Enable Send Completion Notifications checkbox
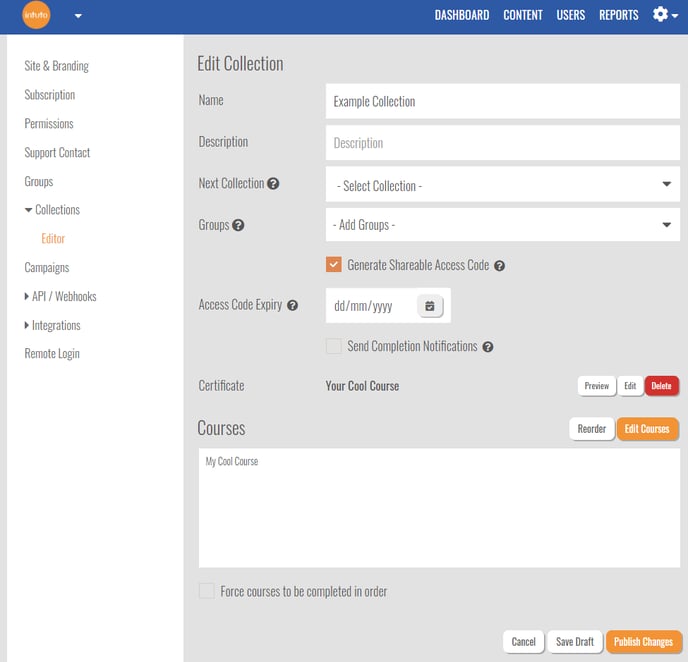Viewport: 688px width, 662px height. tap(333, 346)
